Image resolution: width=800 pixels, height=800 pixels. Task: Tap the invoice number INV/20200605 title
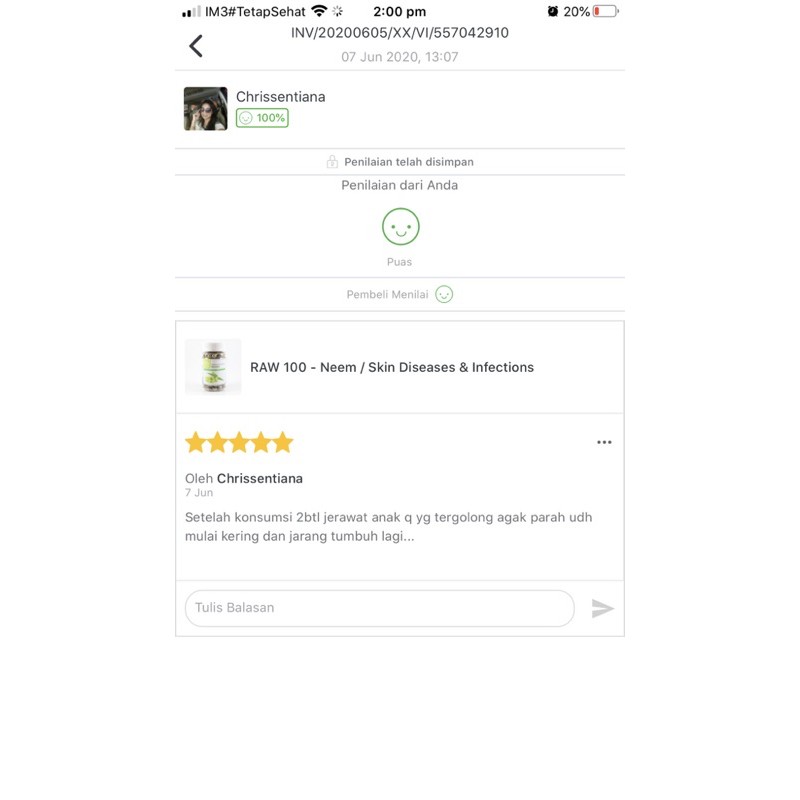pos(399,33)
